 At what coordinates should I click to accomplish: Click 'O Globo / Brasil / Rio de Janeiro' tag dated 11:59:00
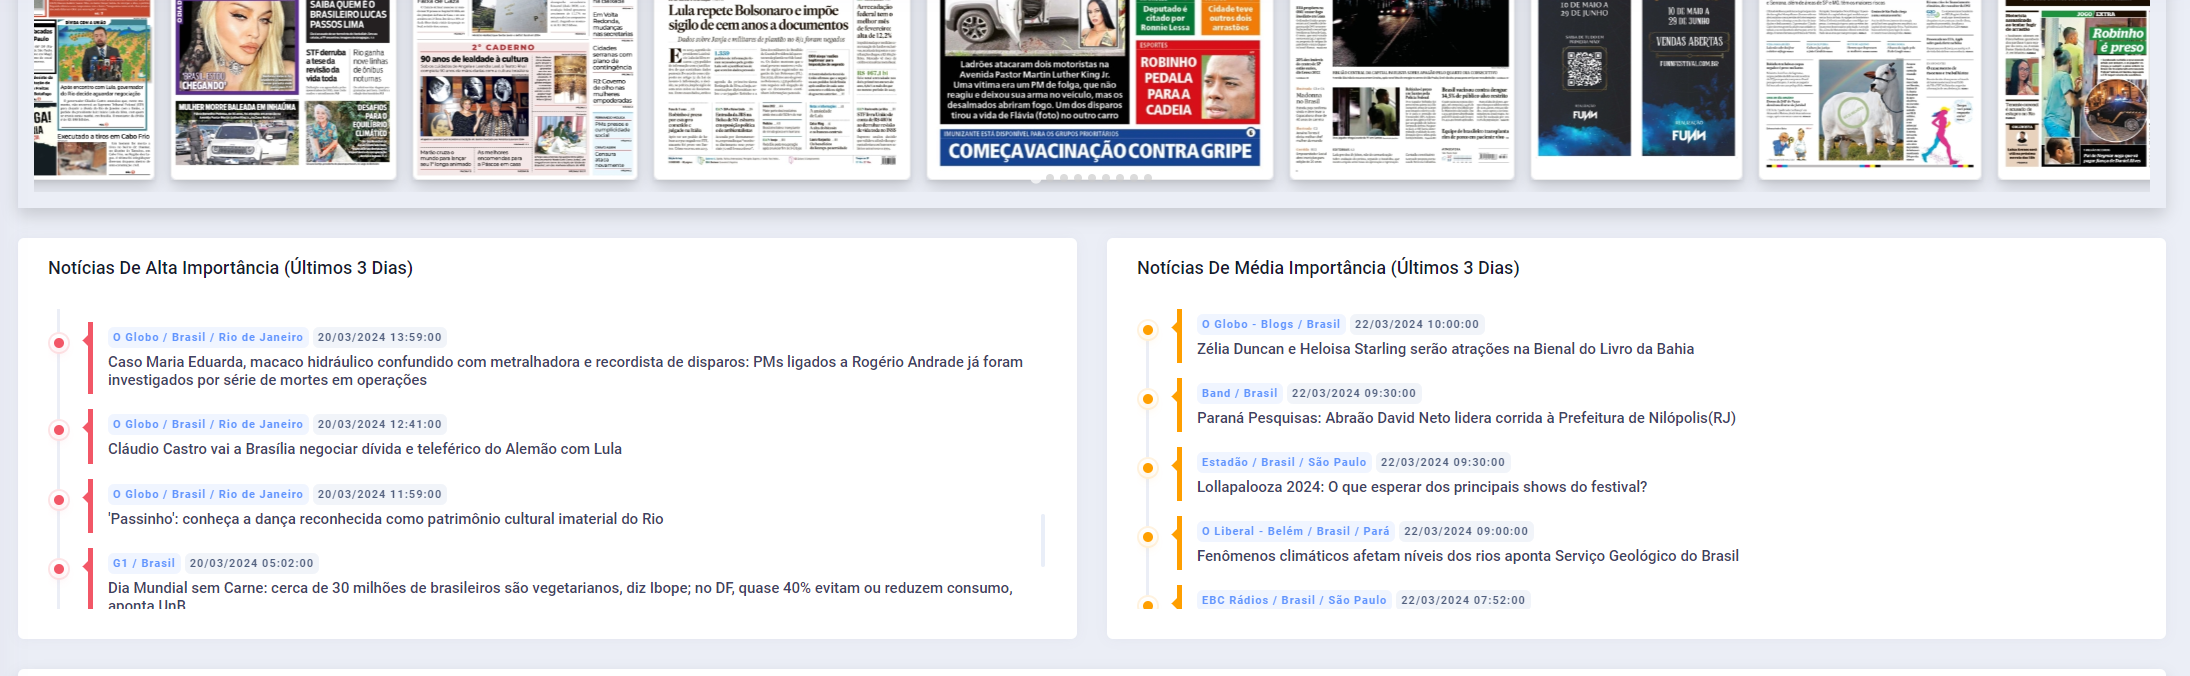208,494
